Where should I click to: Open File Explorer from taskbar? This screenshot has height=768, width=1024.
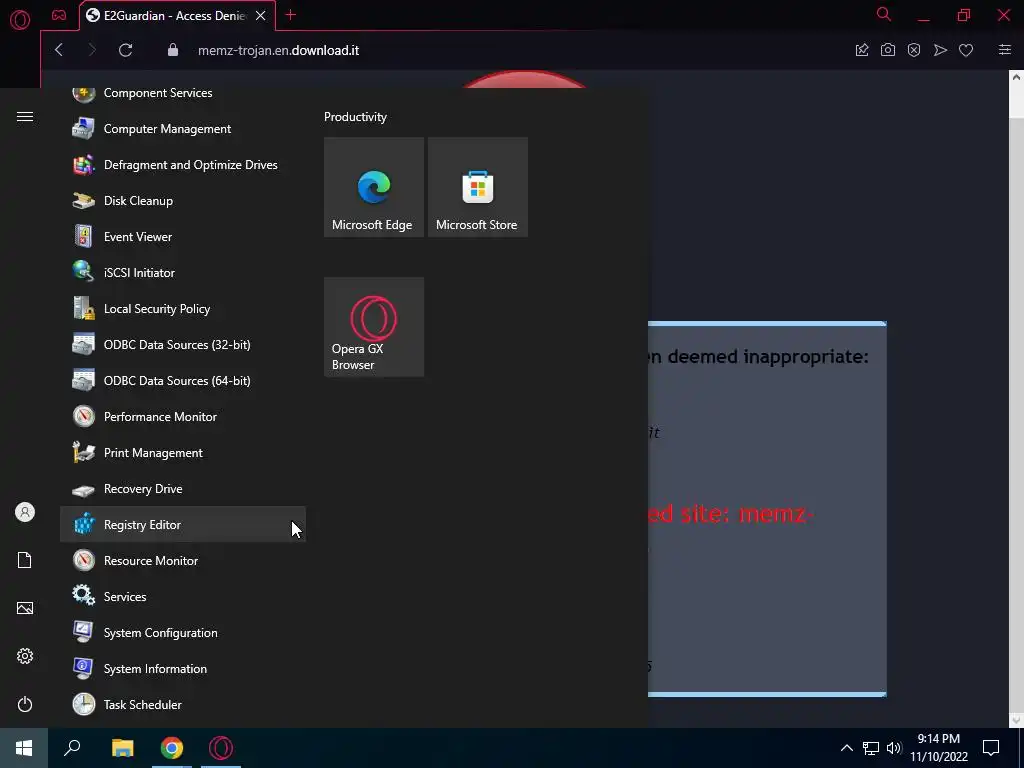[x=122, y=748]
